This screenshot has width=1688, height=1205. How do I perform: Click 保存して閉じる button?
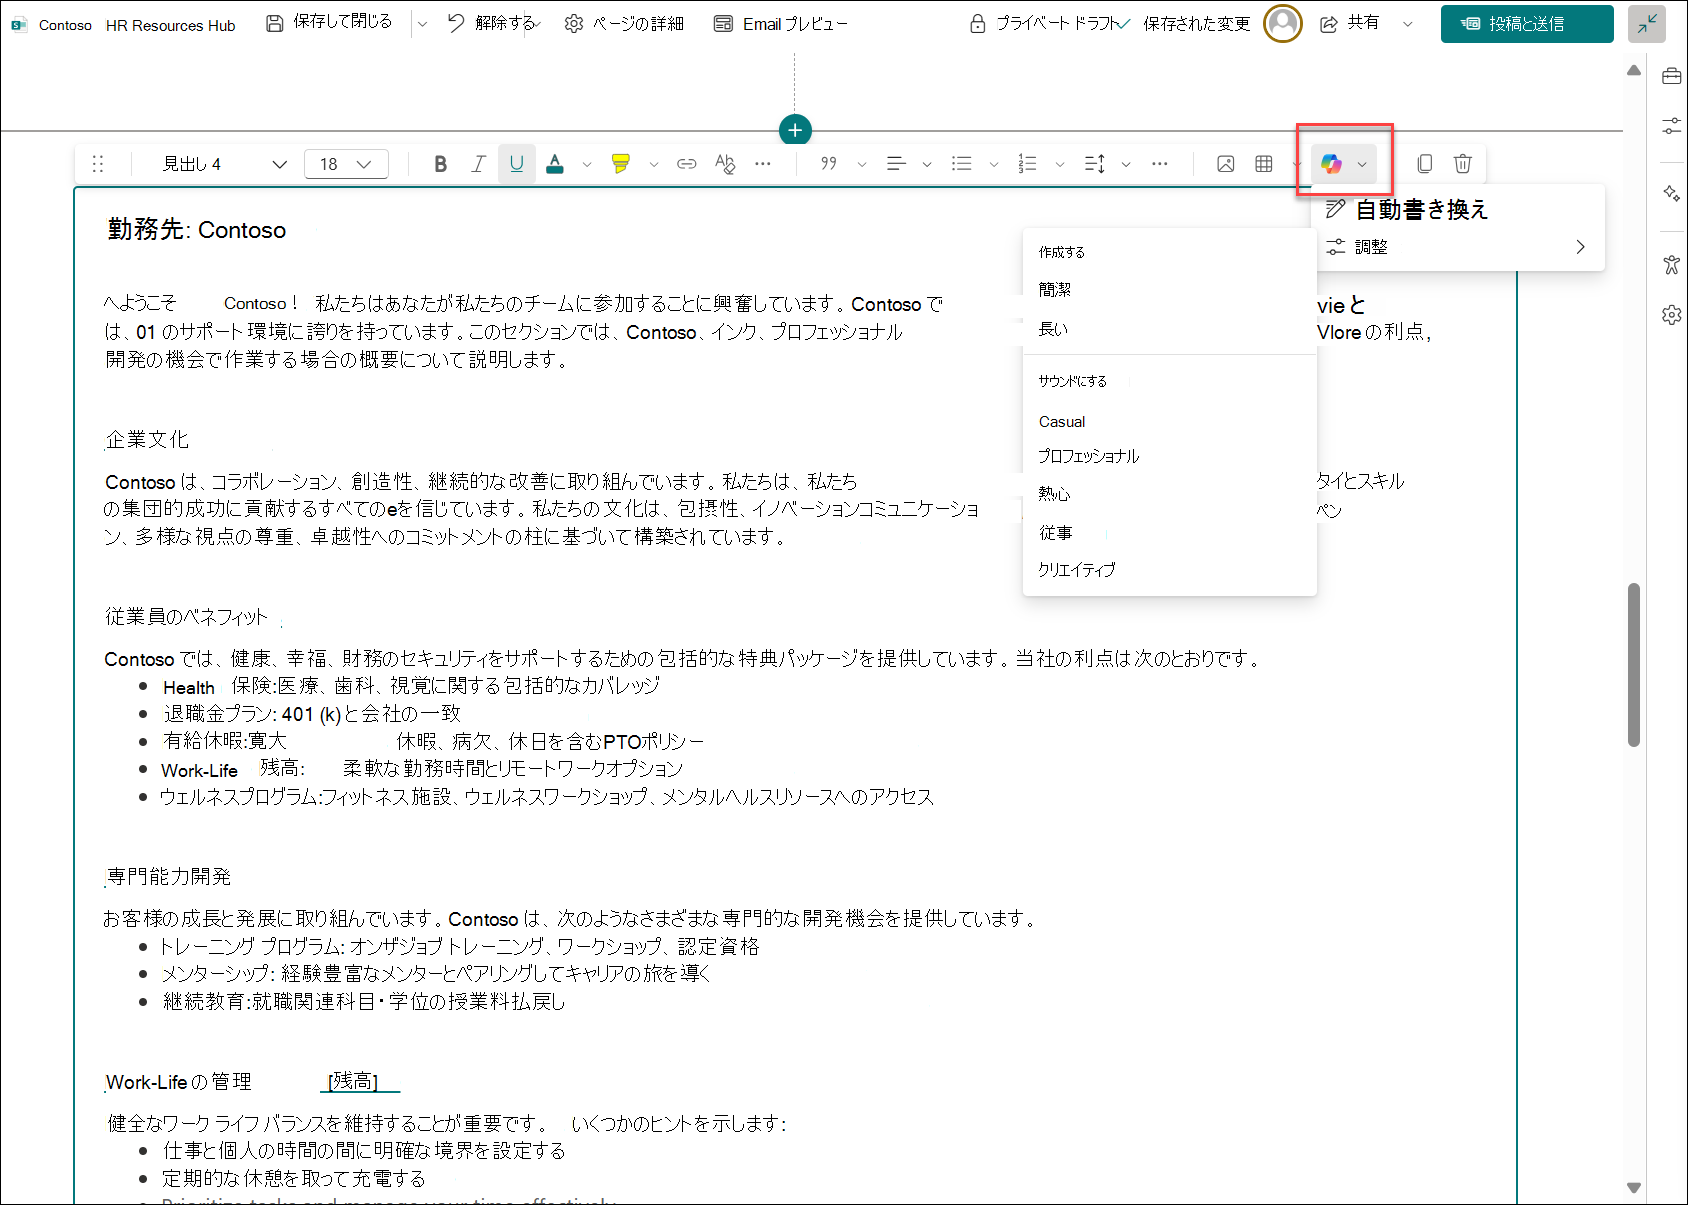[329, 22]
